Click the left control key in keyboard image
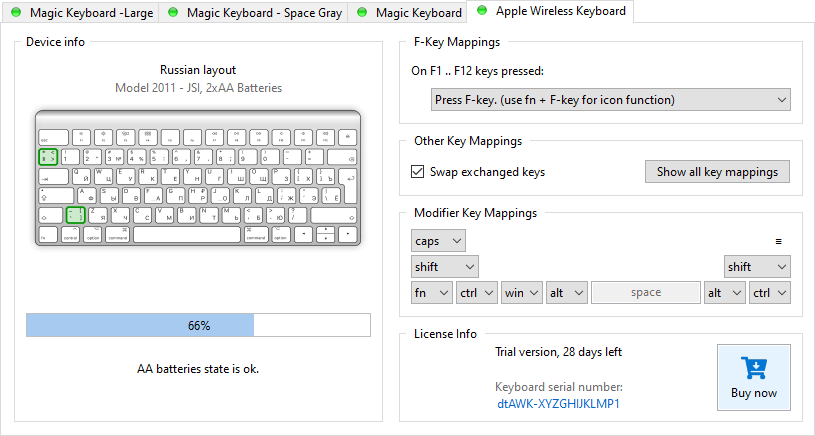Viewport: 815px width, 436px height. tap(70, 234)
